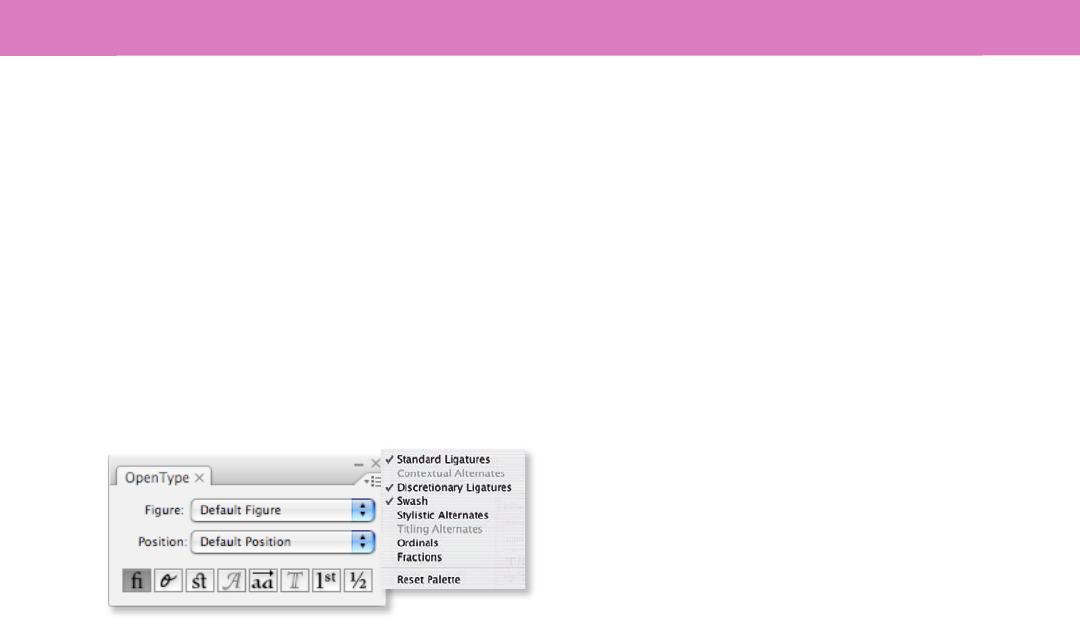1080x620 pixels.
Task: Open the Figure dropdown
Action: point(283,510)
